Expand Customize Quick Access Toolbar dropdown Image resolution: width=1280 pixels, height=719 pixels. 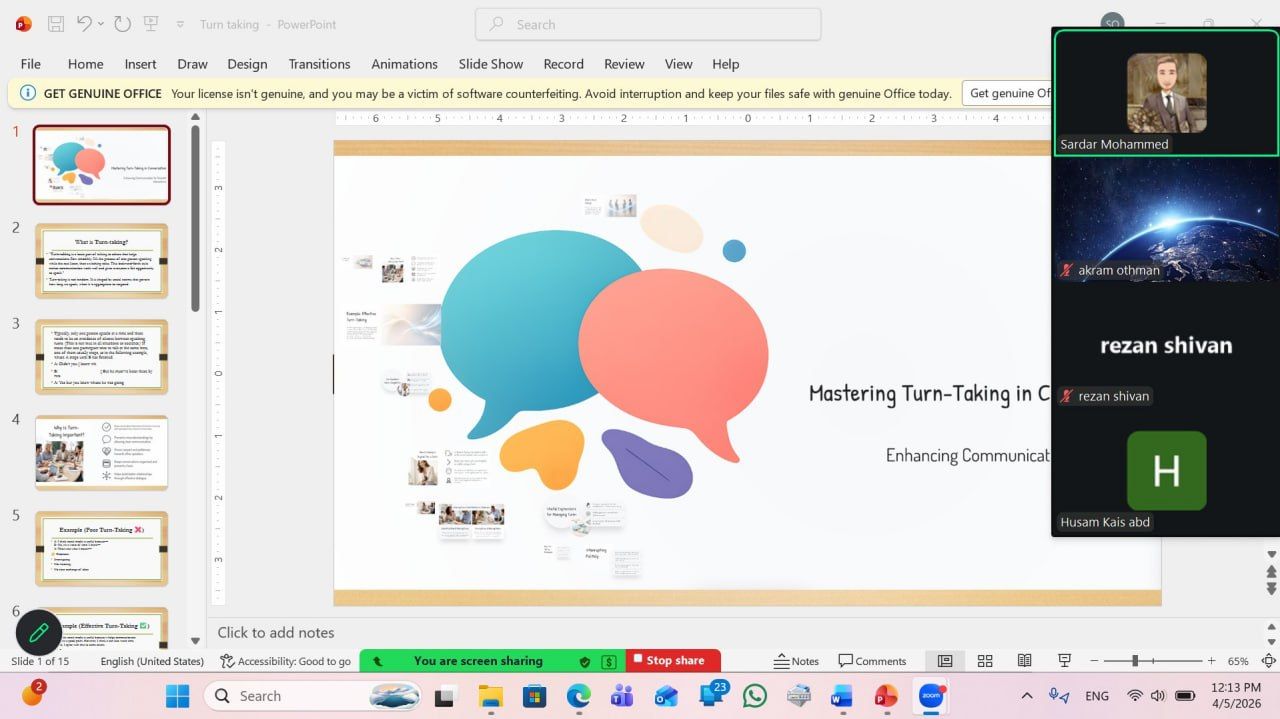coord(180,24)
